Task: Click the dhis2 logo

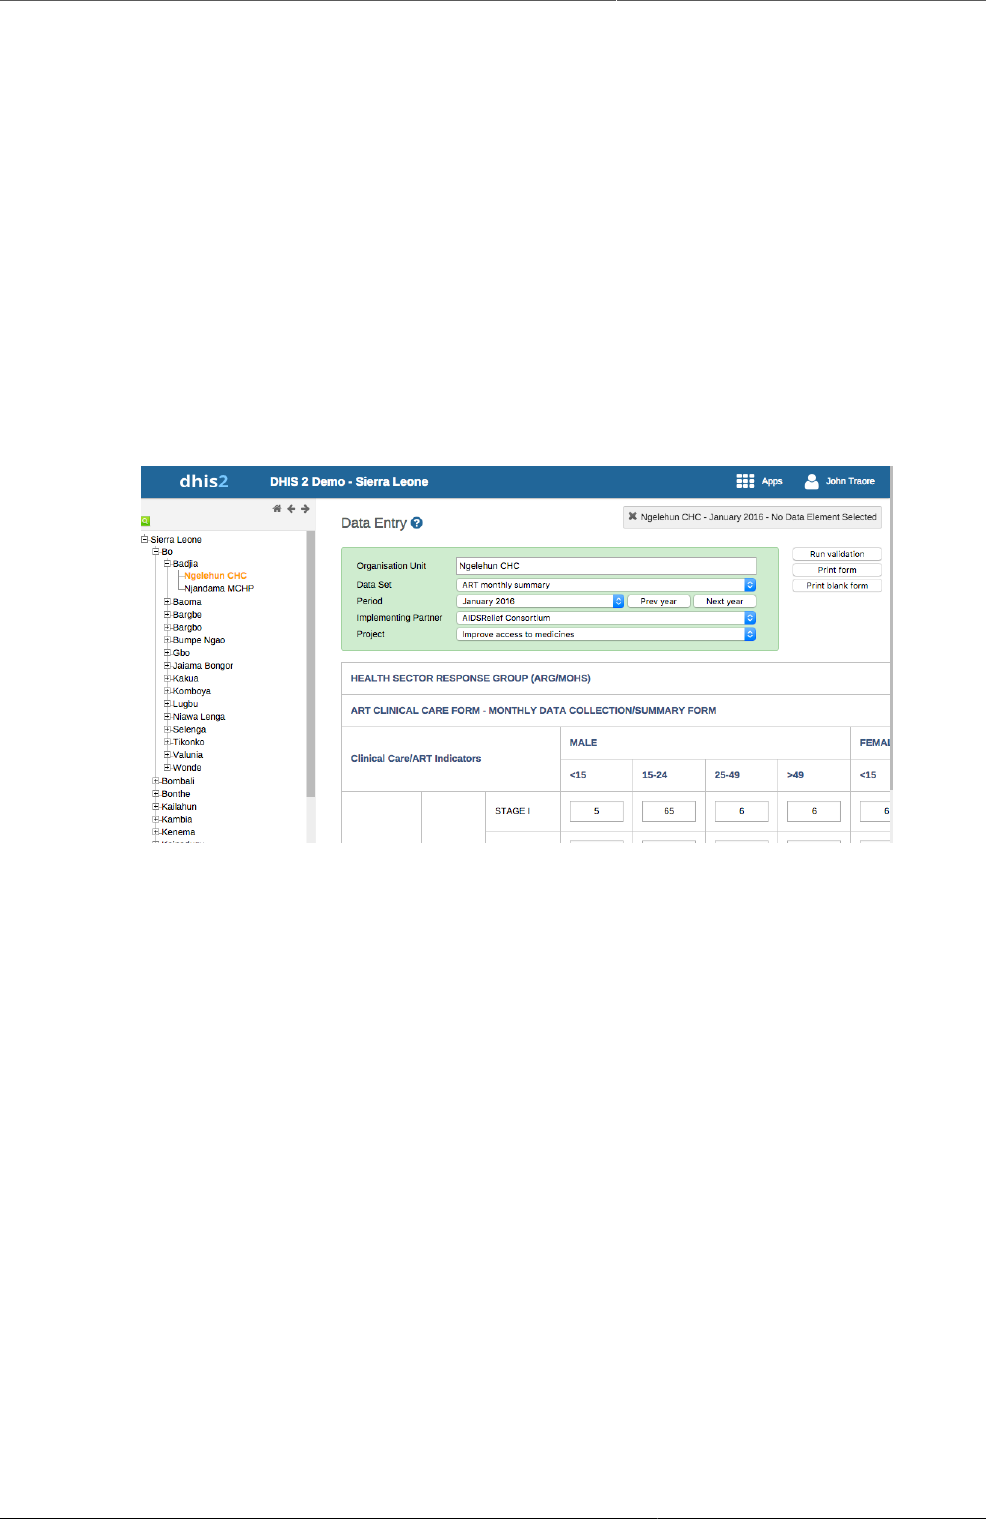Action: pos(204,481)
